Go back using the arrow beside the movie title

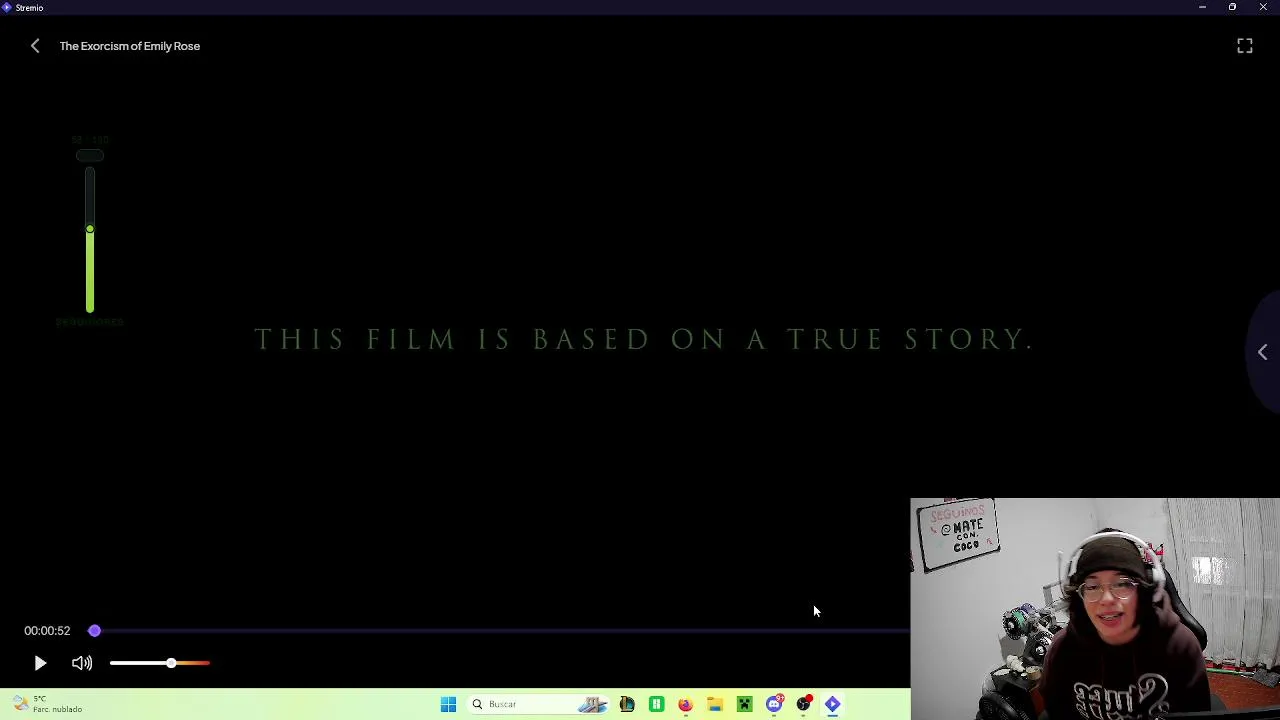pos(35,46)
